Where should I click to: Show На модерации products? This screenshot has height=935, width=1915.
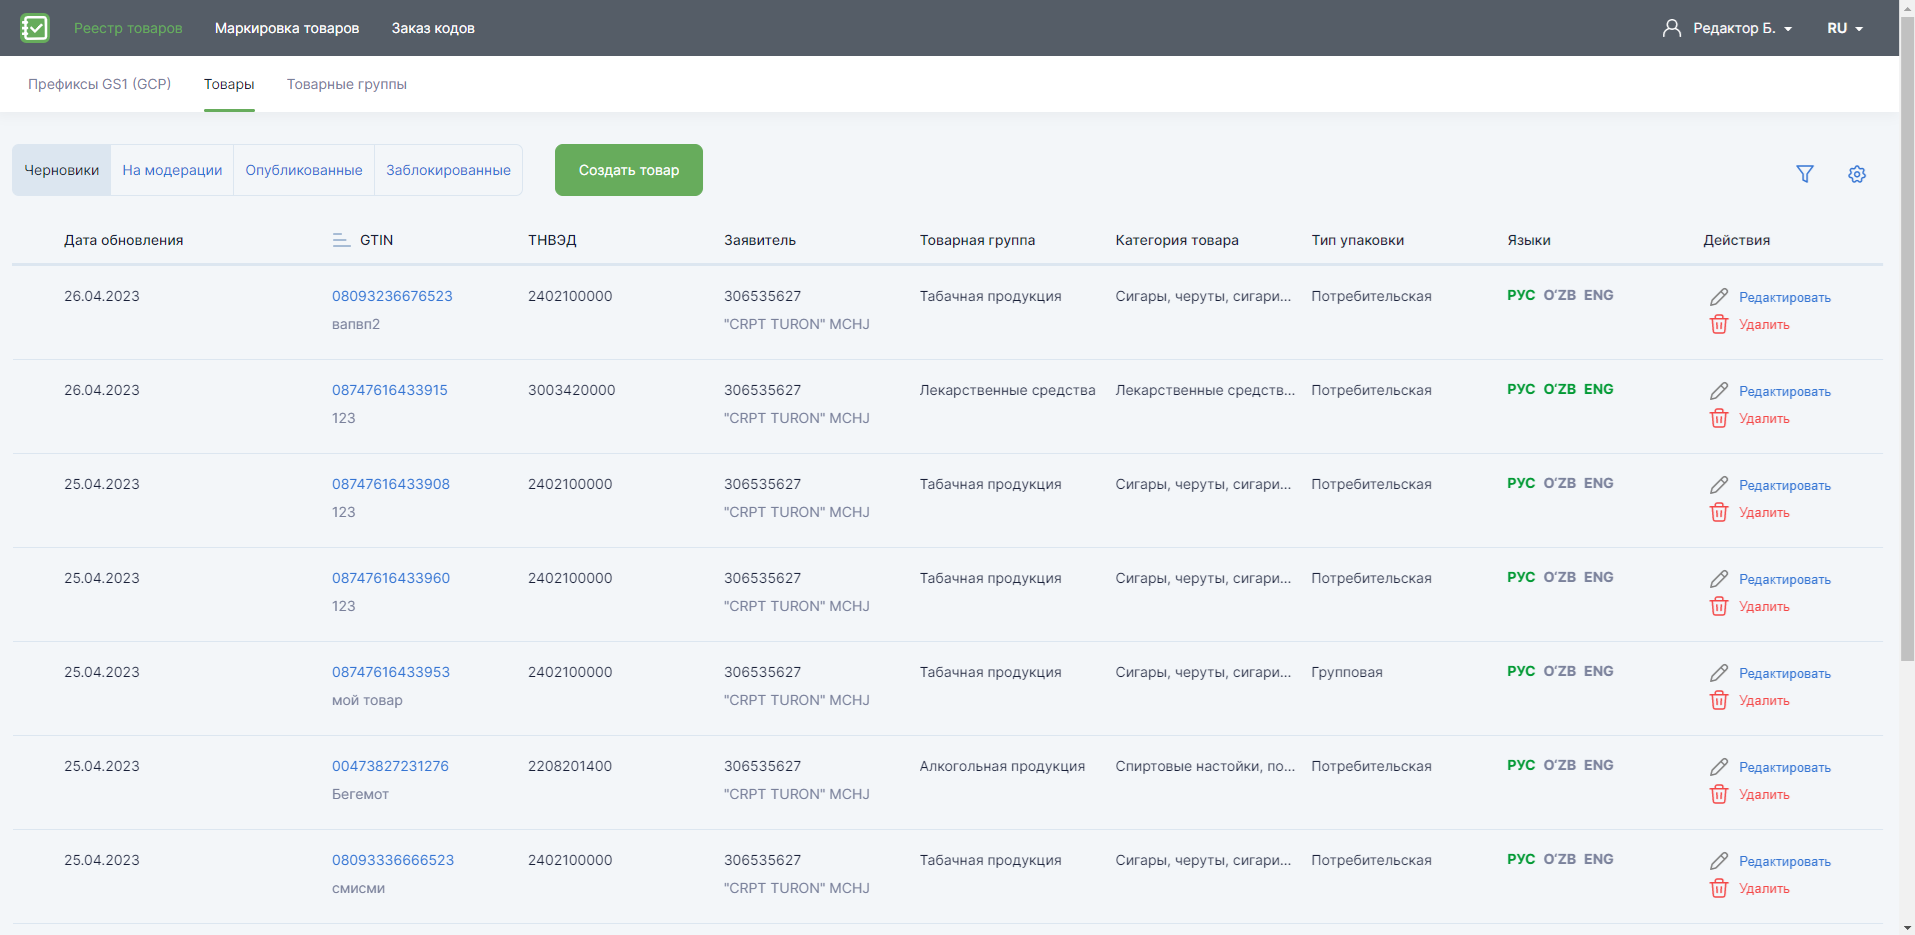[x=172, y=170]
